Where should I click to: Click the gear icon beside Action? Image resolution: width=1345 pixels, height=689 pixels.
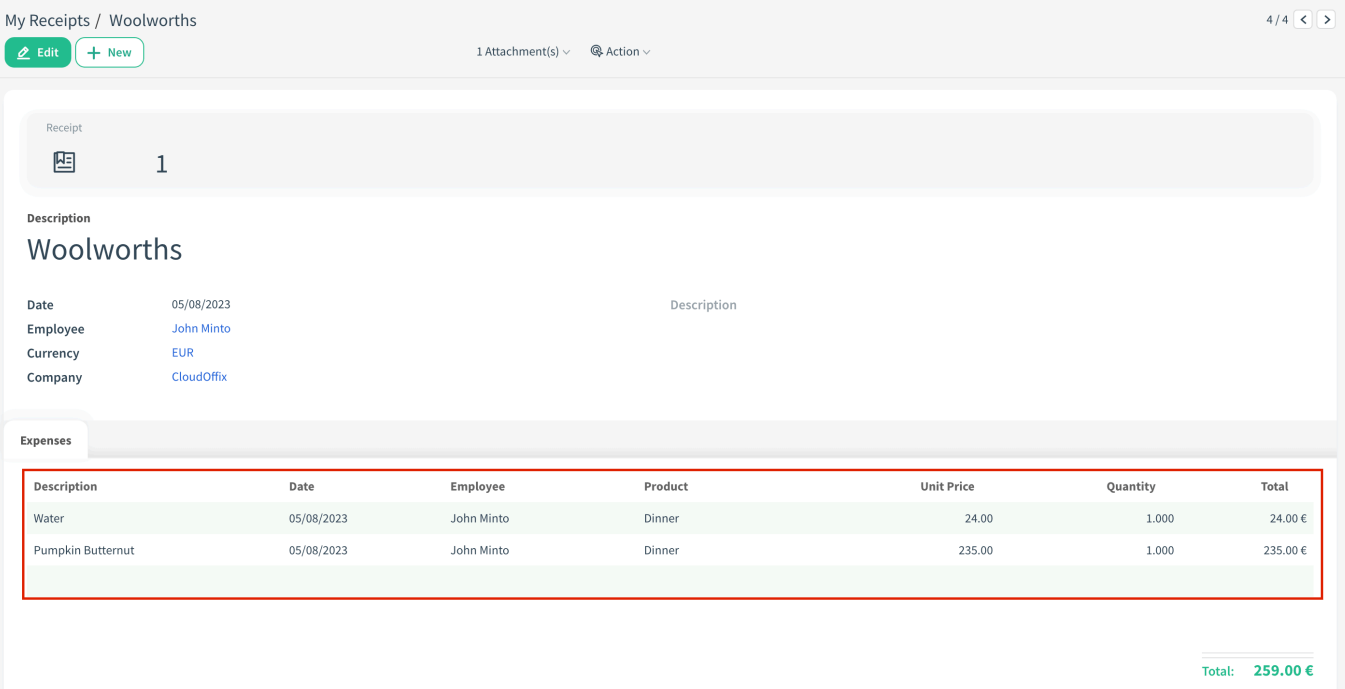tap(596, 51)
